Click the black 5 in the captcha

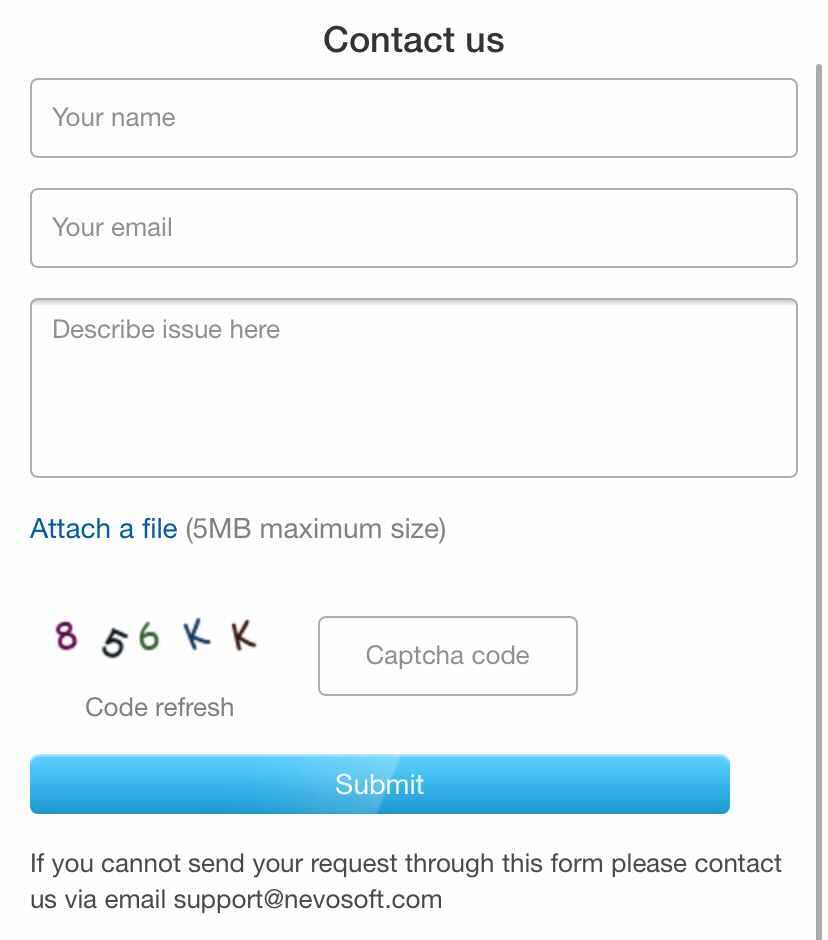pyautogui.click(x=114, y=643)
